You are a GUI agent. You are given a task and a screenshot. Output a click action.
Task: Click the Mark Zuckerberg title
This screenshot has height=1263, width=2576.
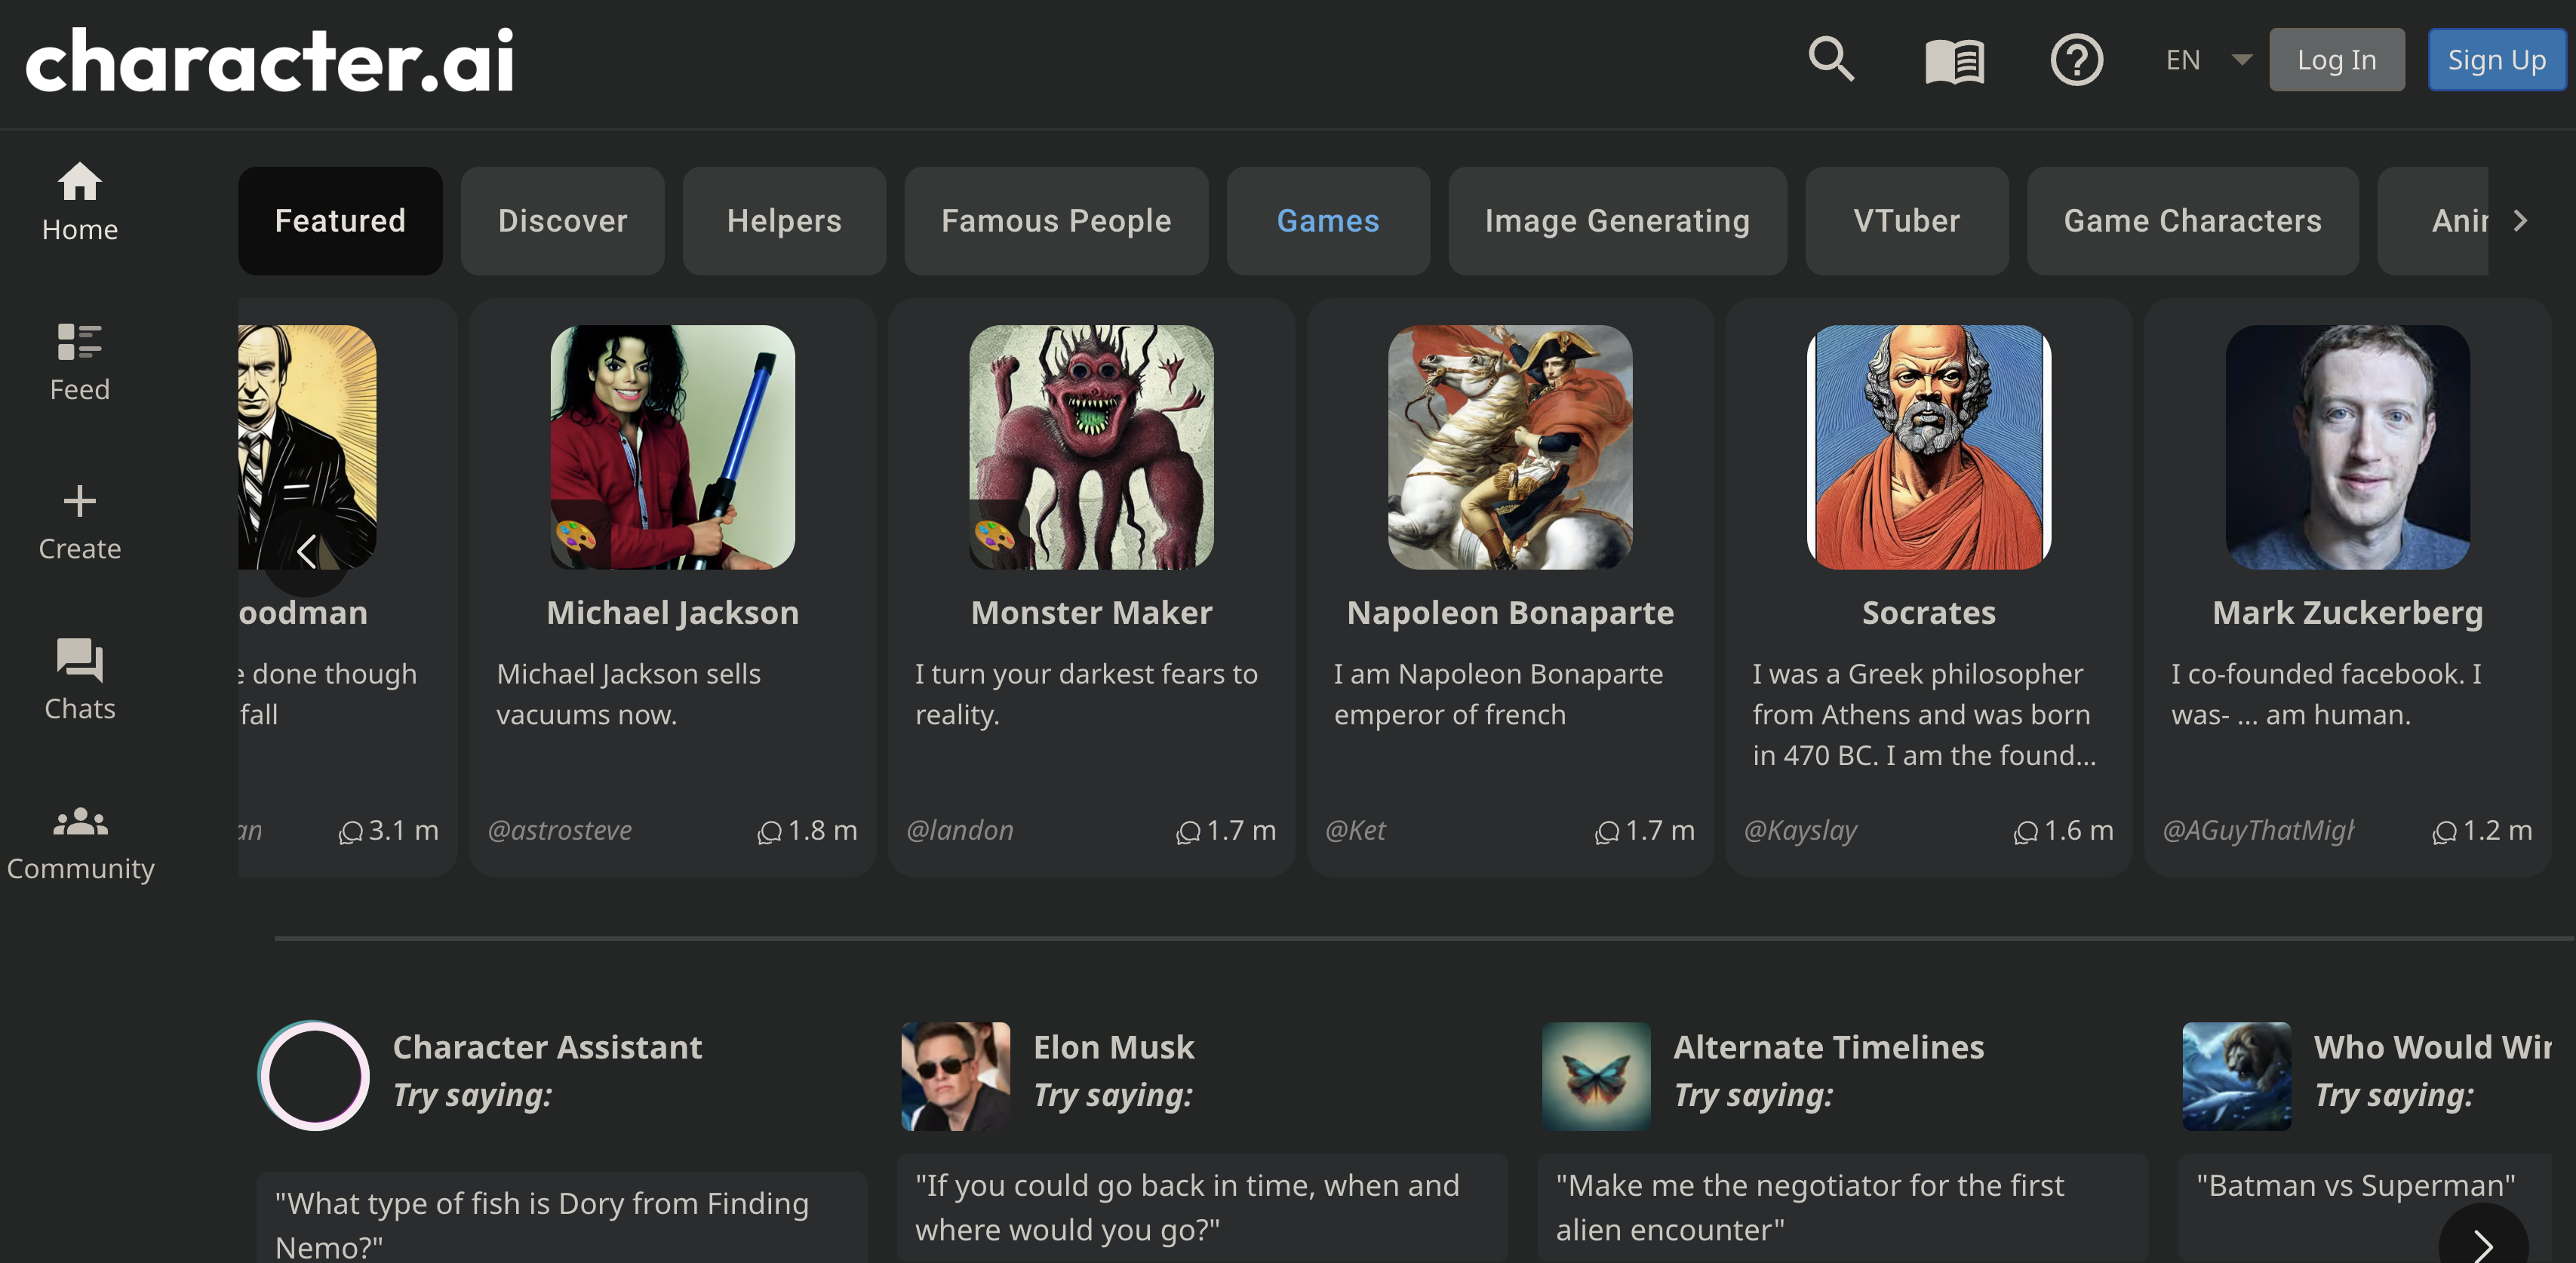pos(2348,612)
